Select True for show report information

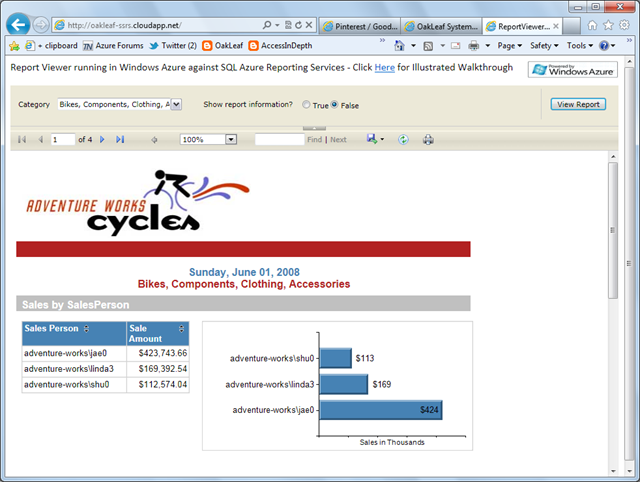[x=306, y=104]
